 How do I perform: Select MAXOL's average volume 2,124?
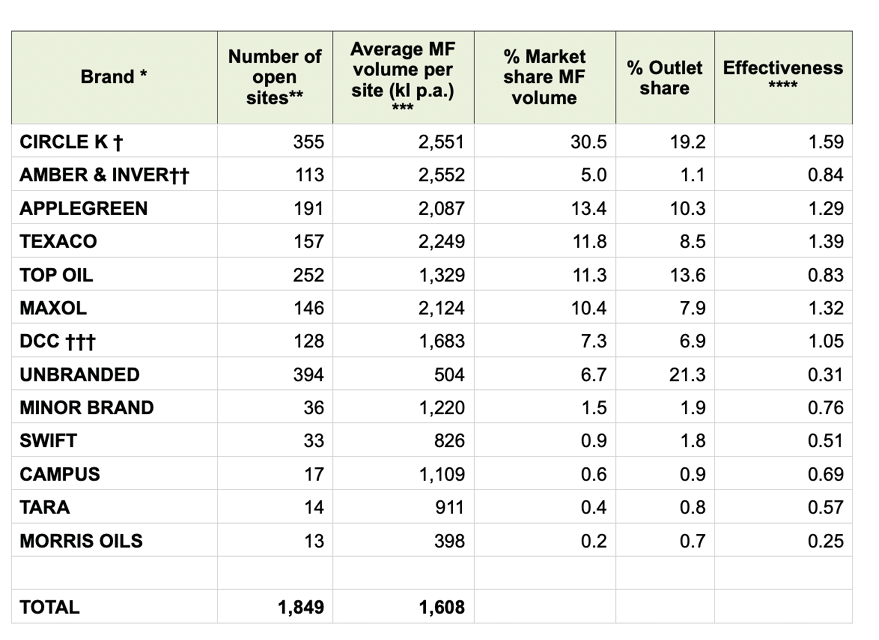442,308
